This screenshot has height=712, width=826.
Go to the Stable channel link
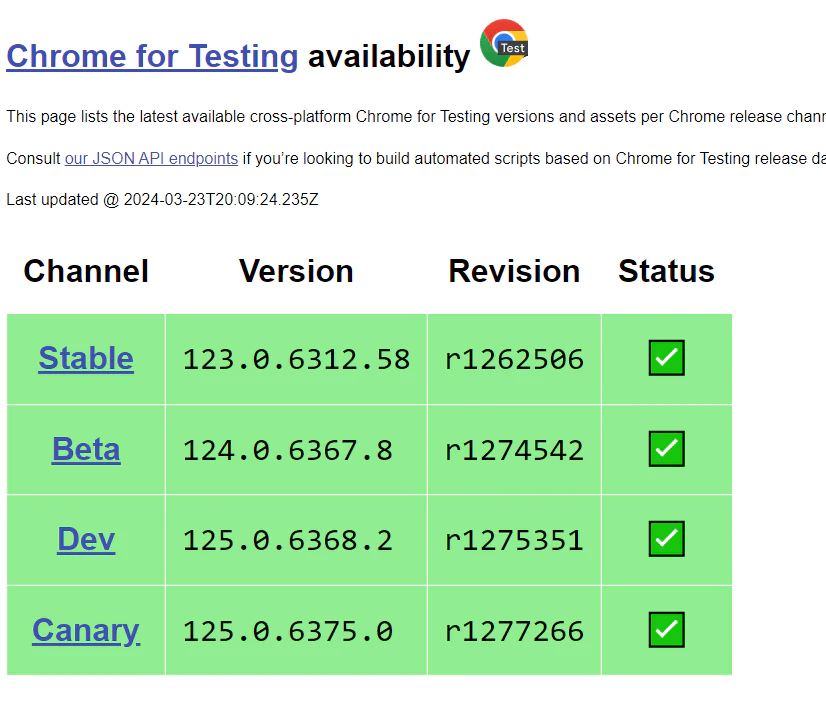pos(86,359)
